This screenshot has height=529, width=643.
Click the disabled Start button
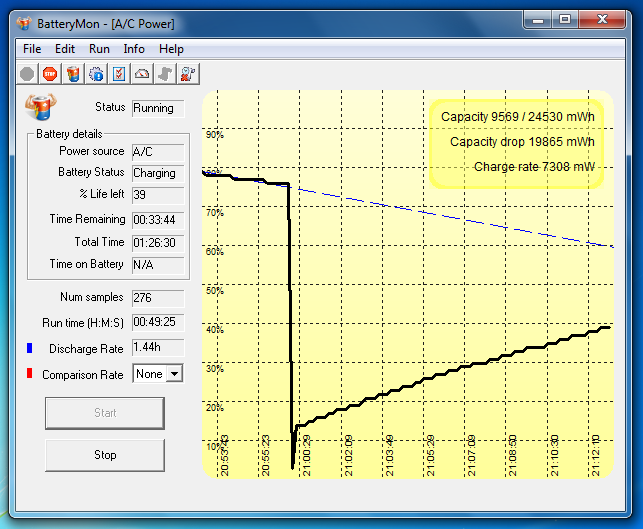105,413
